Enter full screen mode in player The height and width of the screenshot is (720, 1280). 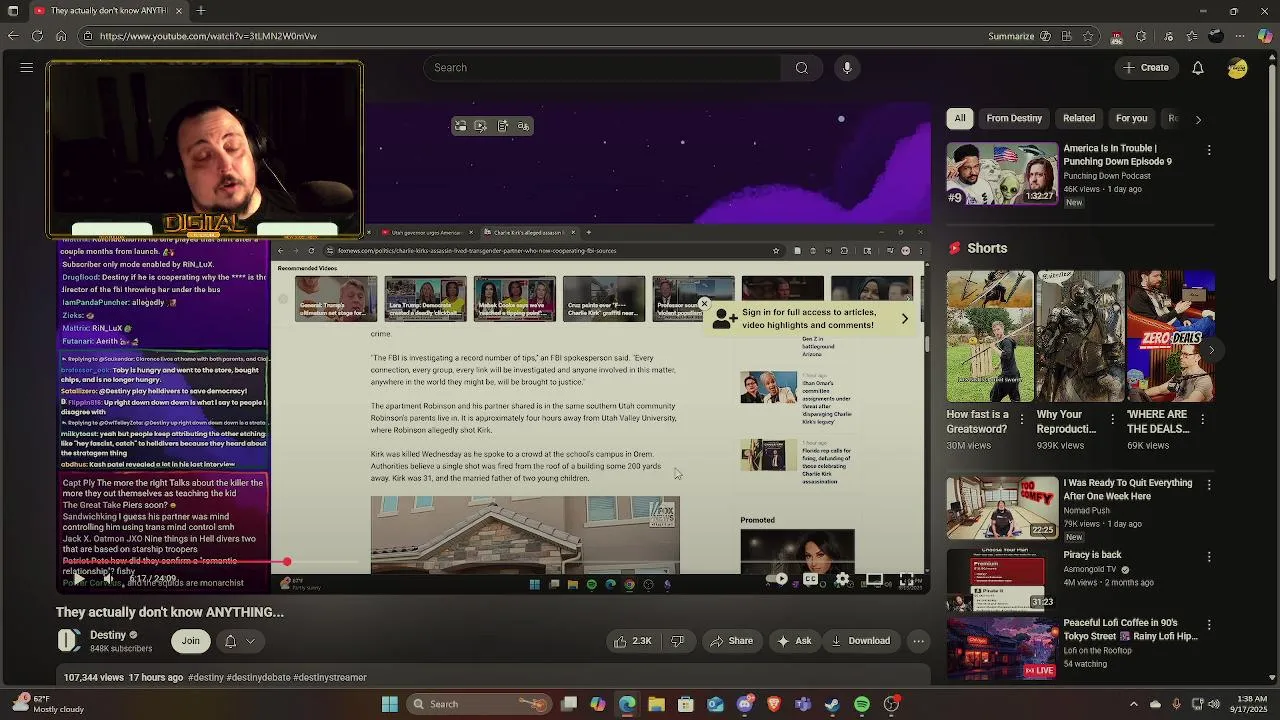[906, 579]
